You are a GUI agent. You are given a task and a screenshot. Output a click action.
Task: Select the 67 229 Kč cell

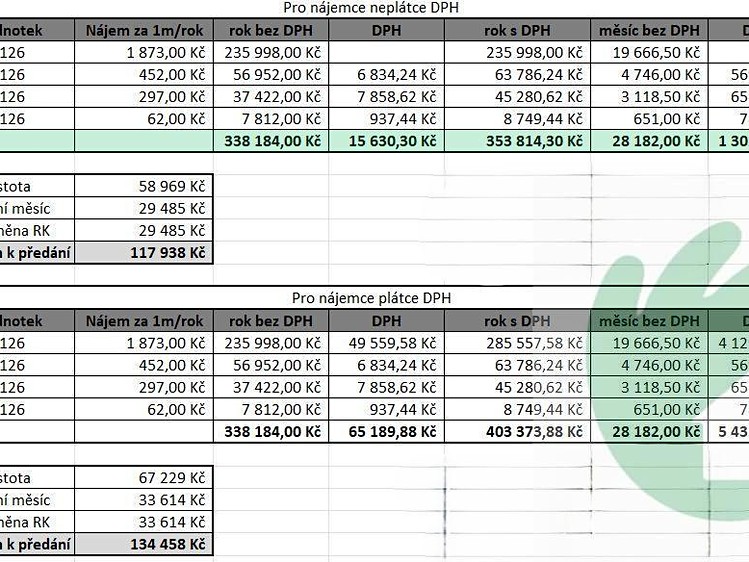tap(144, 477)
